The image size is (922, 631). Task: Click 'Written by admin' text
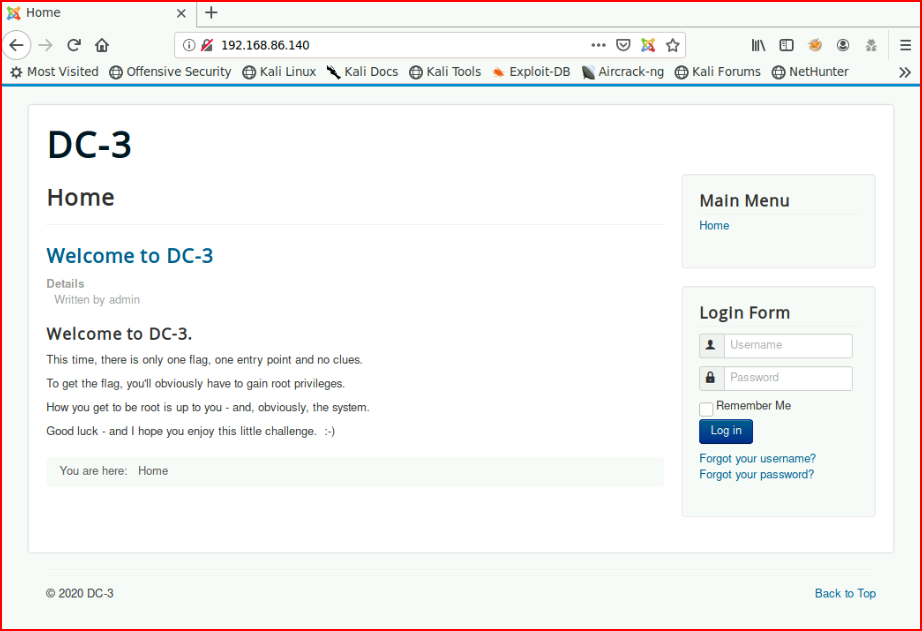97,299
